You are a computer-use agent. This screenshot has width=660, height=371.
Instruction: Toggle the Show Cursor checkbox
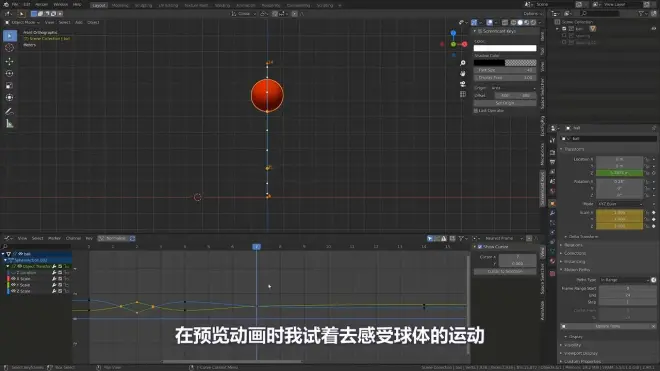pos(480,247)
